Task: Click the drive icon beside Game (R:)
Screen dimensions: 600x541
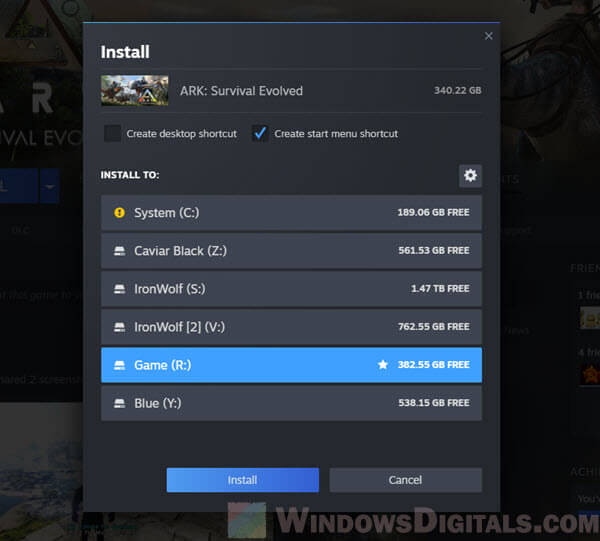Action: tap(119, 365)
